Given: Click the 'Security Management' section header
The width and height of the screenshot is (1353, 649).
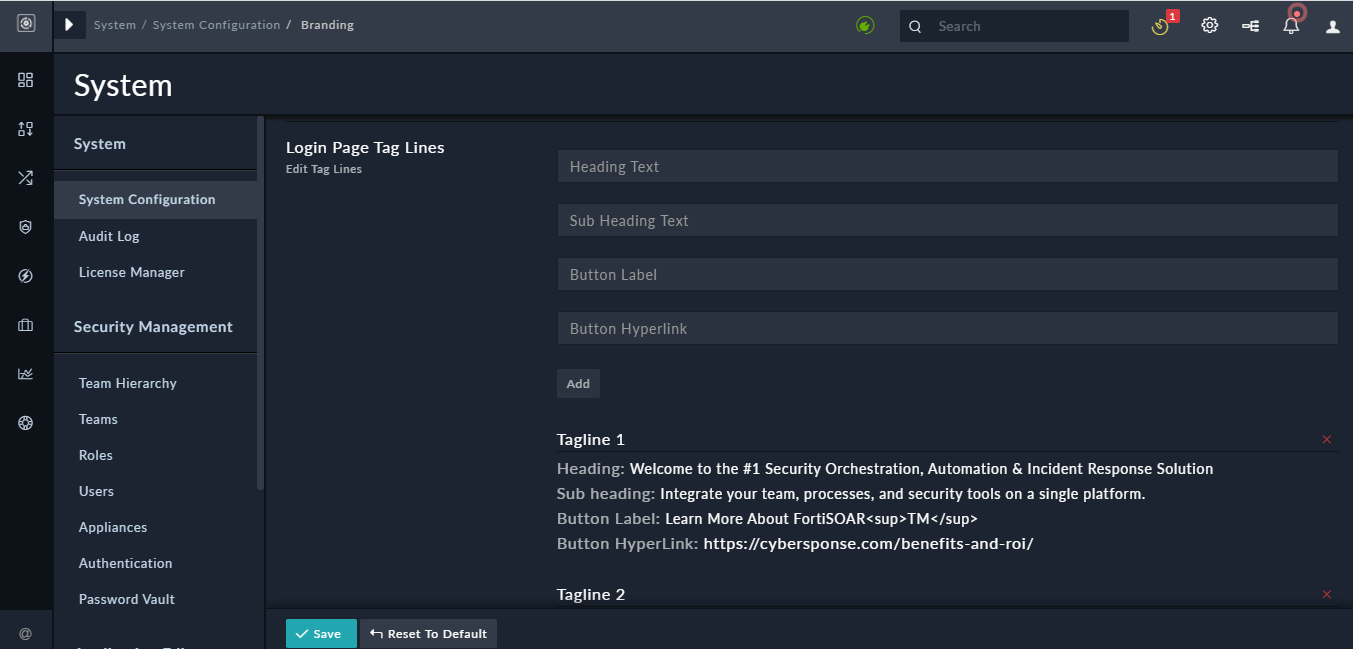Looking at the screenshot, I should [153, 327].
